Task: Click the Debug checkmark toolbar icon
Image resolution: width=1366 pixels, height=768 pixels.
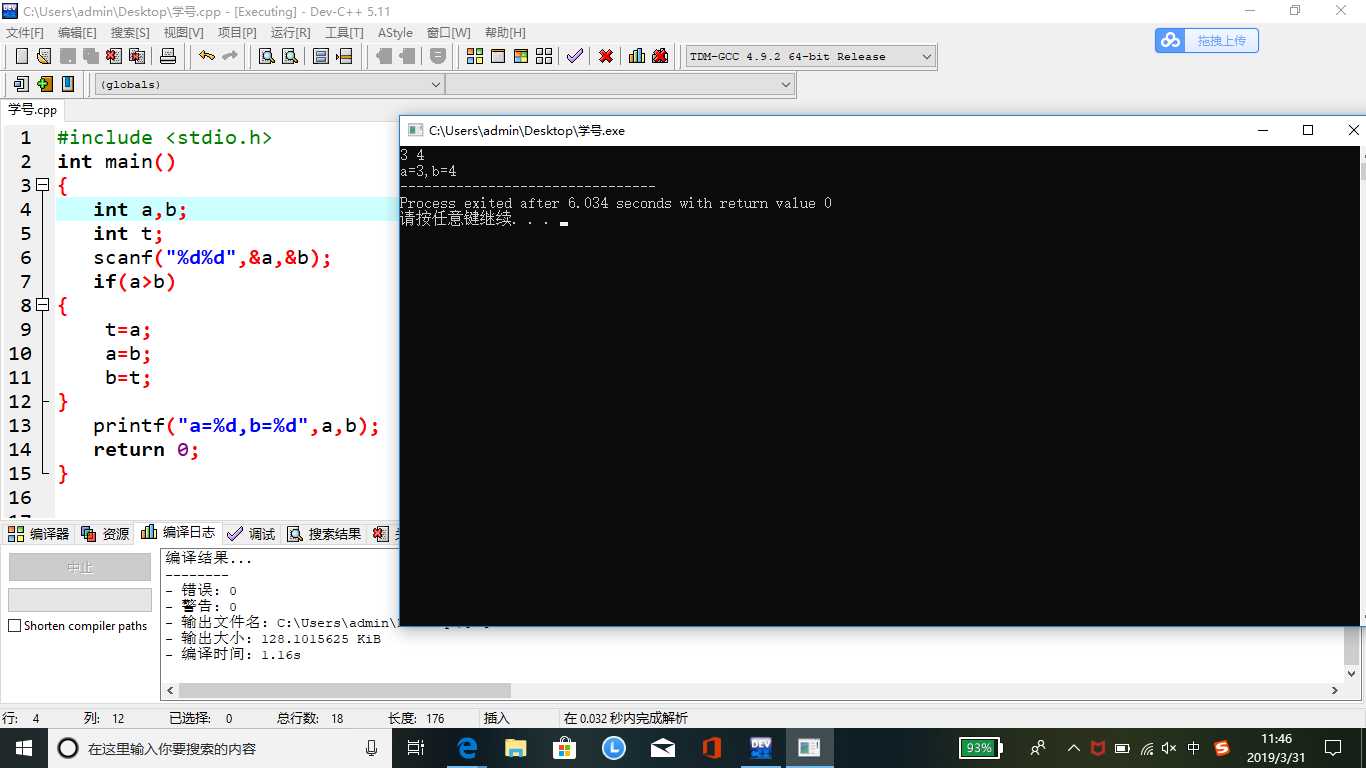Action: [575, 56]
